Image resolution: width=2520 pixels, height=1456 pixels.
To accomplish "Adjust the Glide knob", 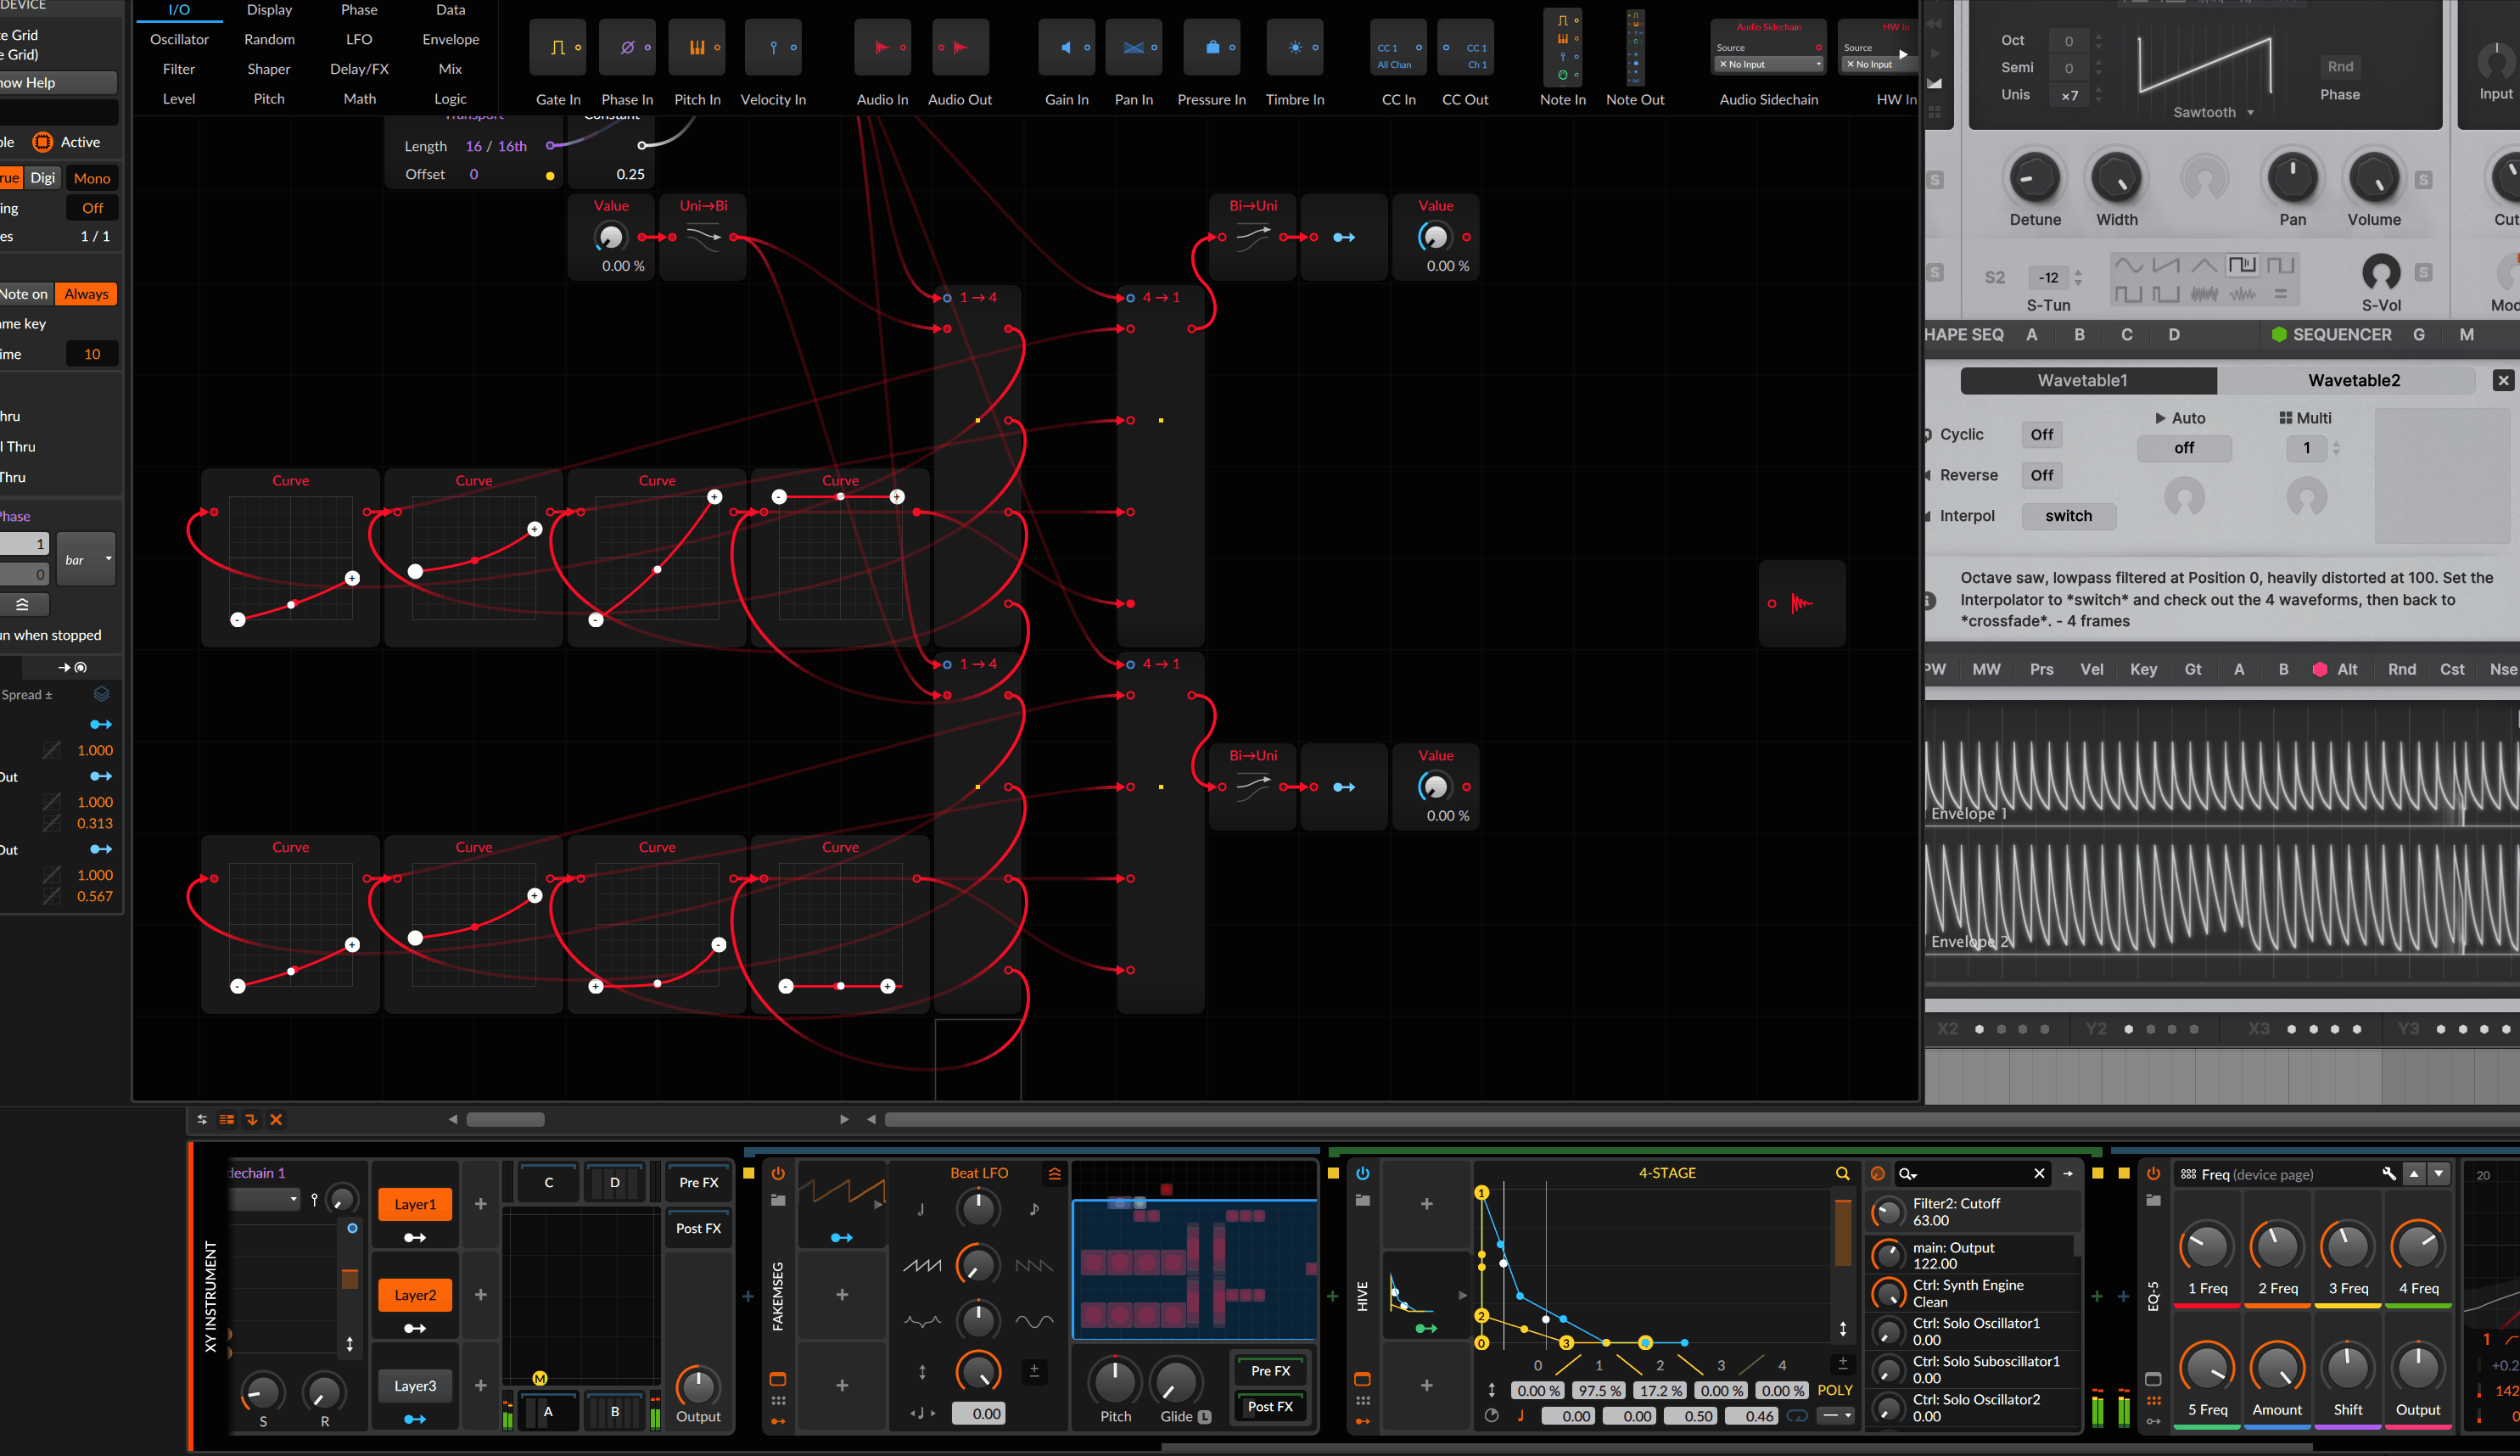I will point(1176,1381).
